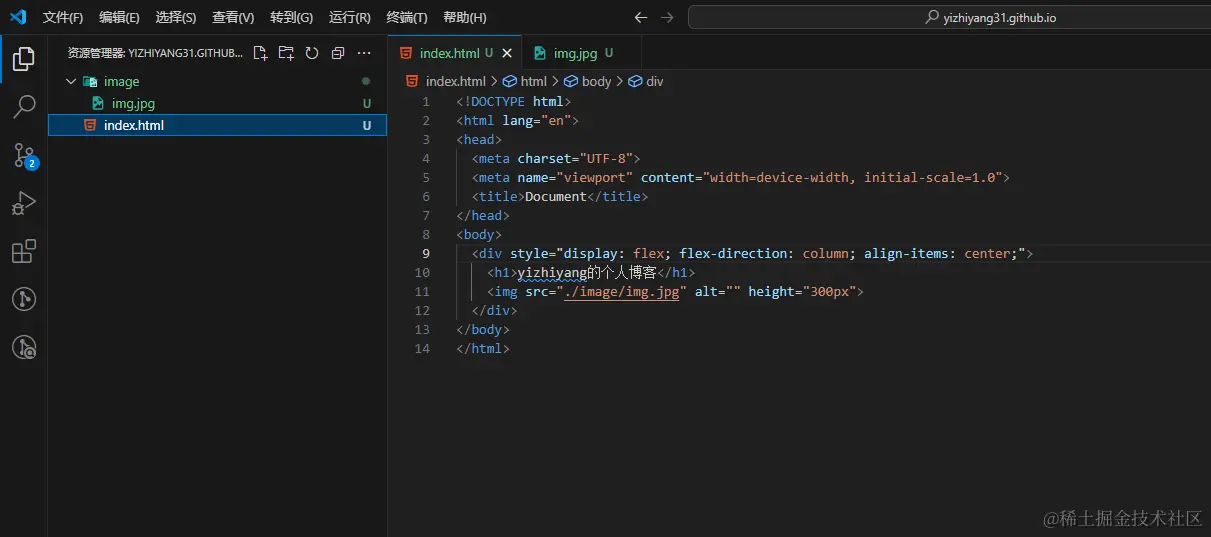Open the Explorer view in activity bar
The width and height of the screenshot is (1211, 537).
tap(24, 60)
